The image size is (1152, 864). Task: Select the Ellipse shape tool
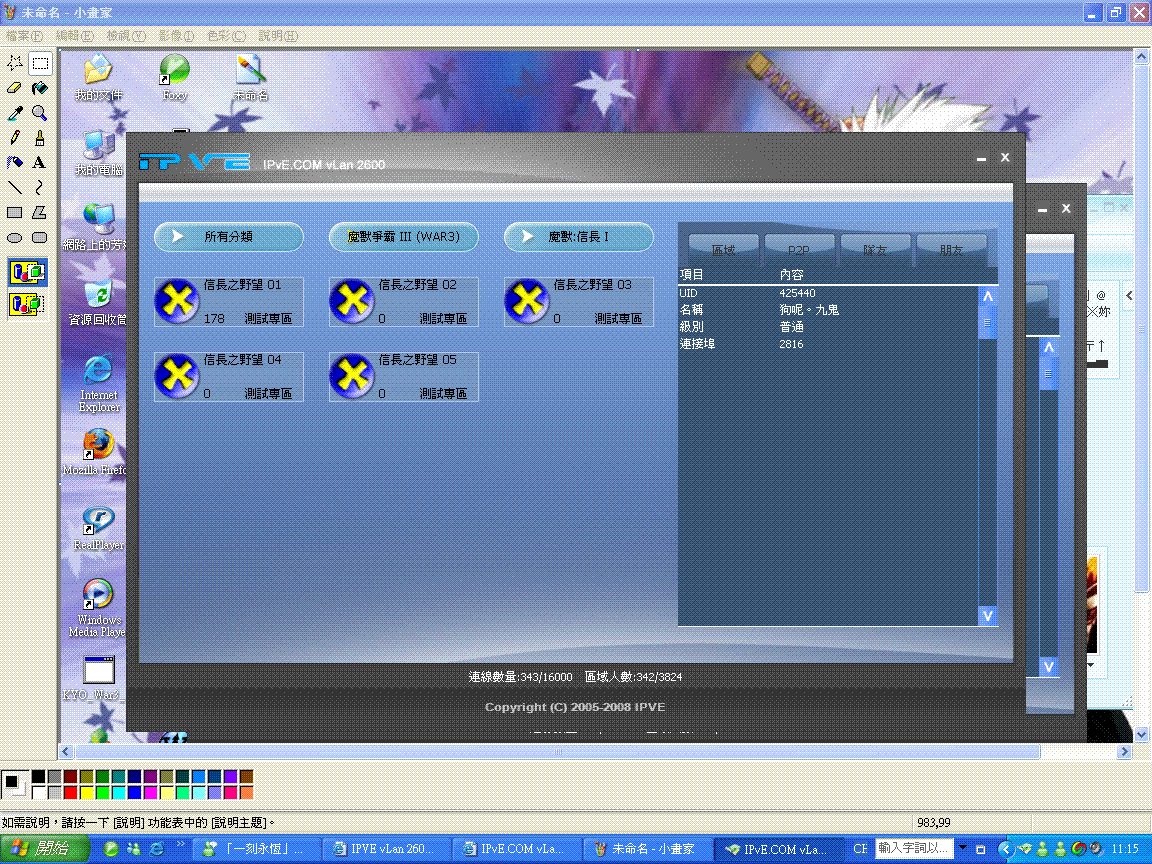tap(15, 237)
